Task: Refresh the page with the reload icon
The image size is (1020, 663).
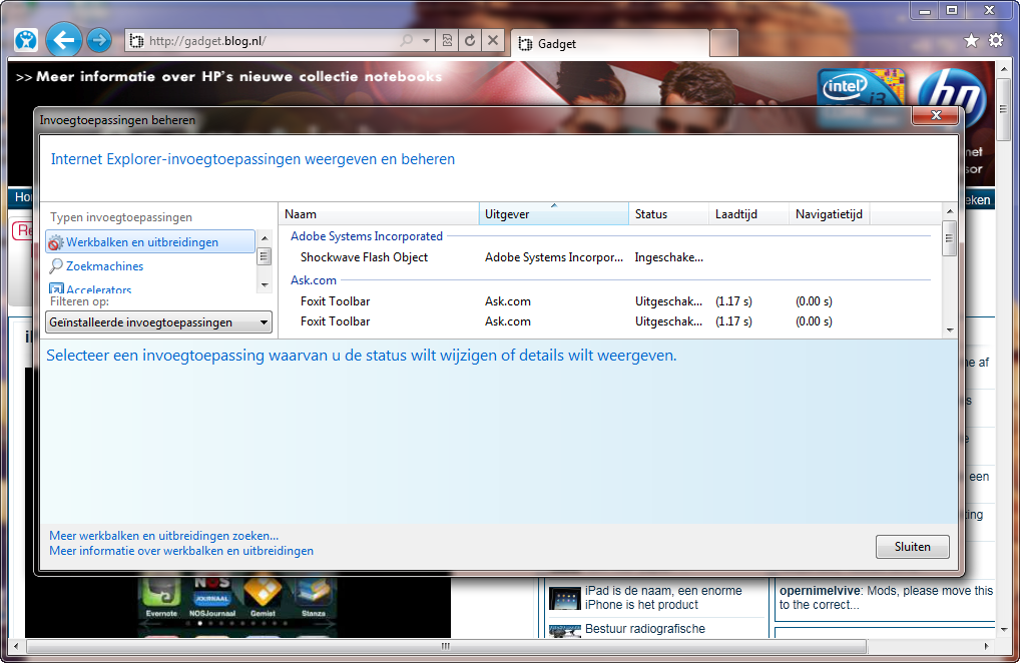Action: (x=470, y=40)
